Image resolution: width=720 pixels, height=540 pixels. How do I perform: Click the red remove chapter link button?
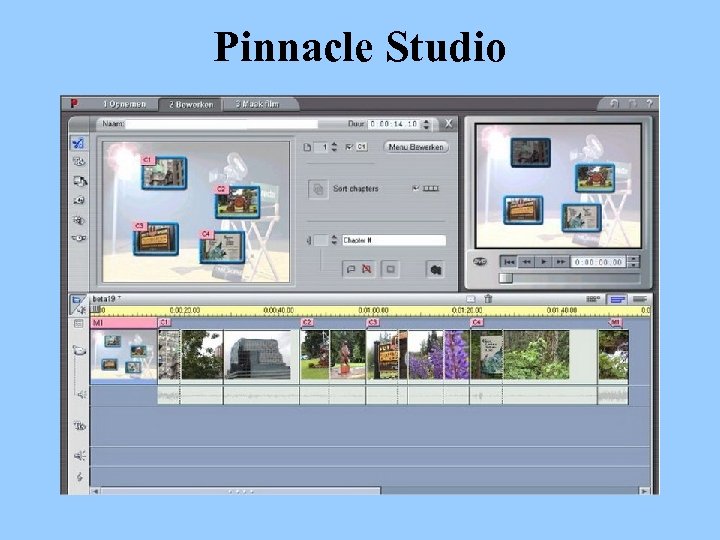tap(367, 269)
